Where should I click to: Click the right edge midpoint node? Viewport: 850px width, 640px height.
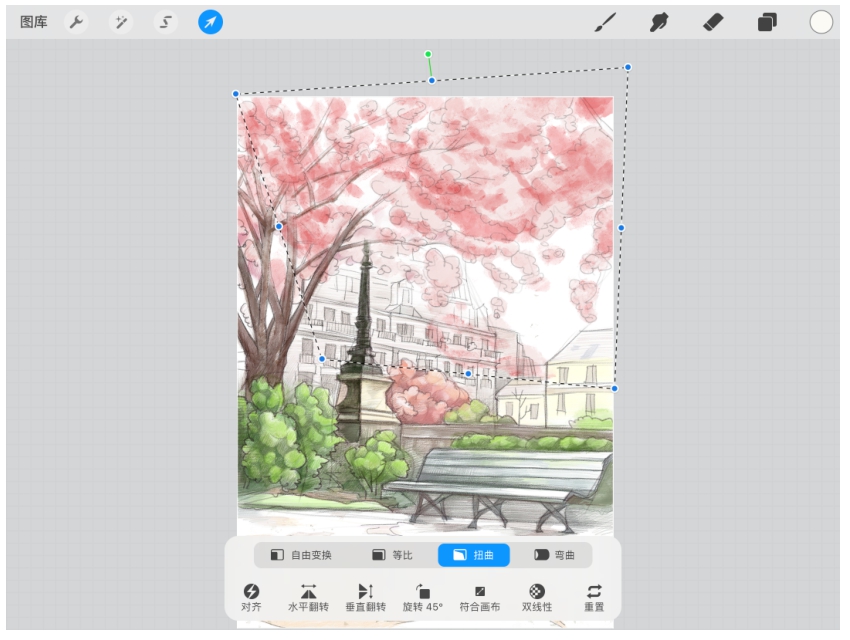pos(621,228)
